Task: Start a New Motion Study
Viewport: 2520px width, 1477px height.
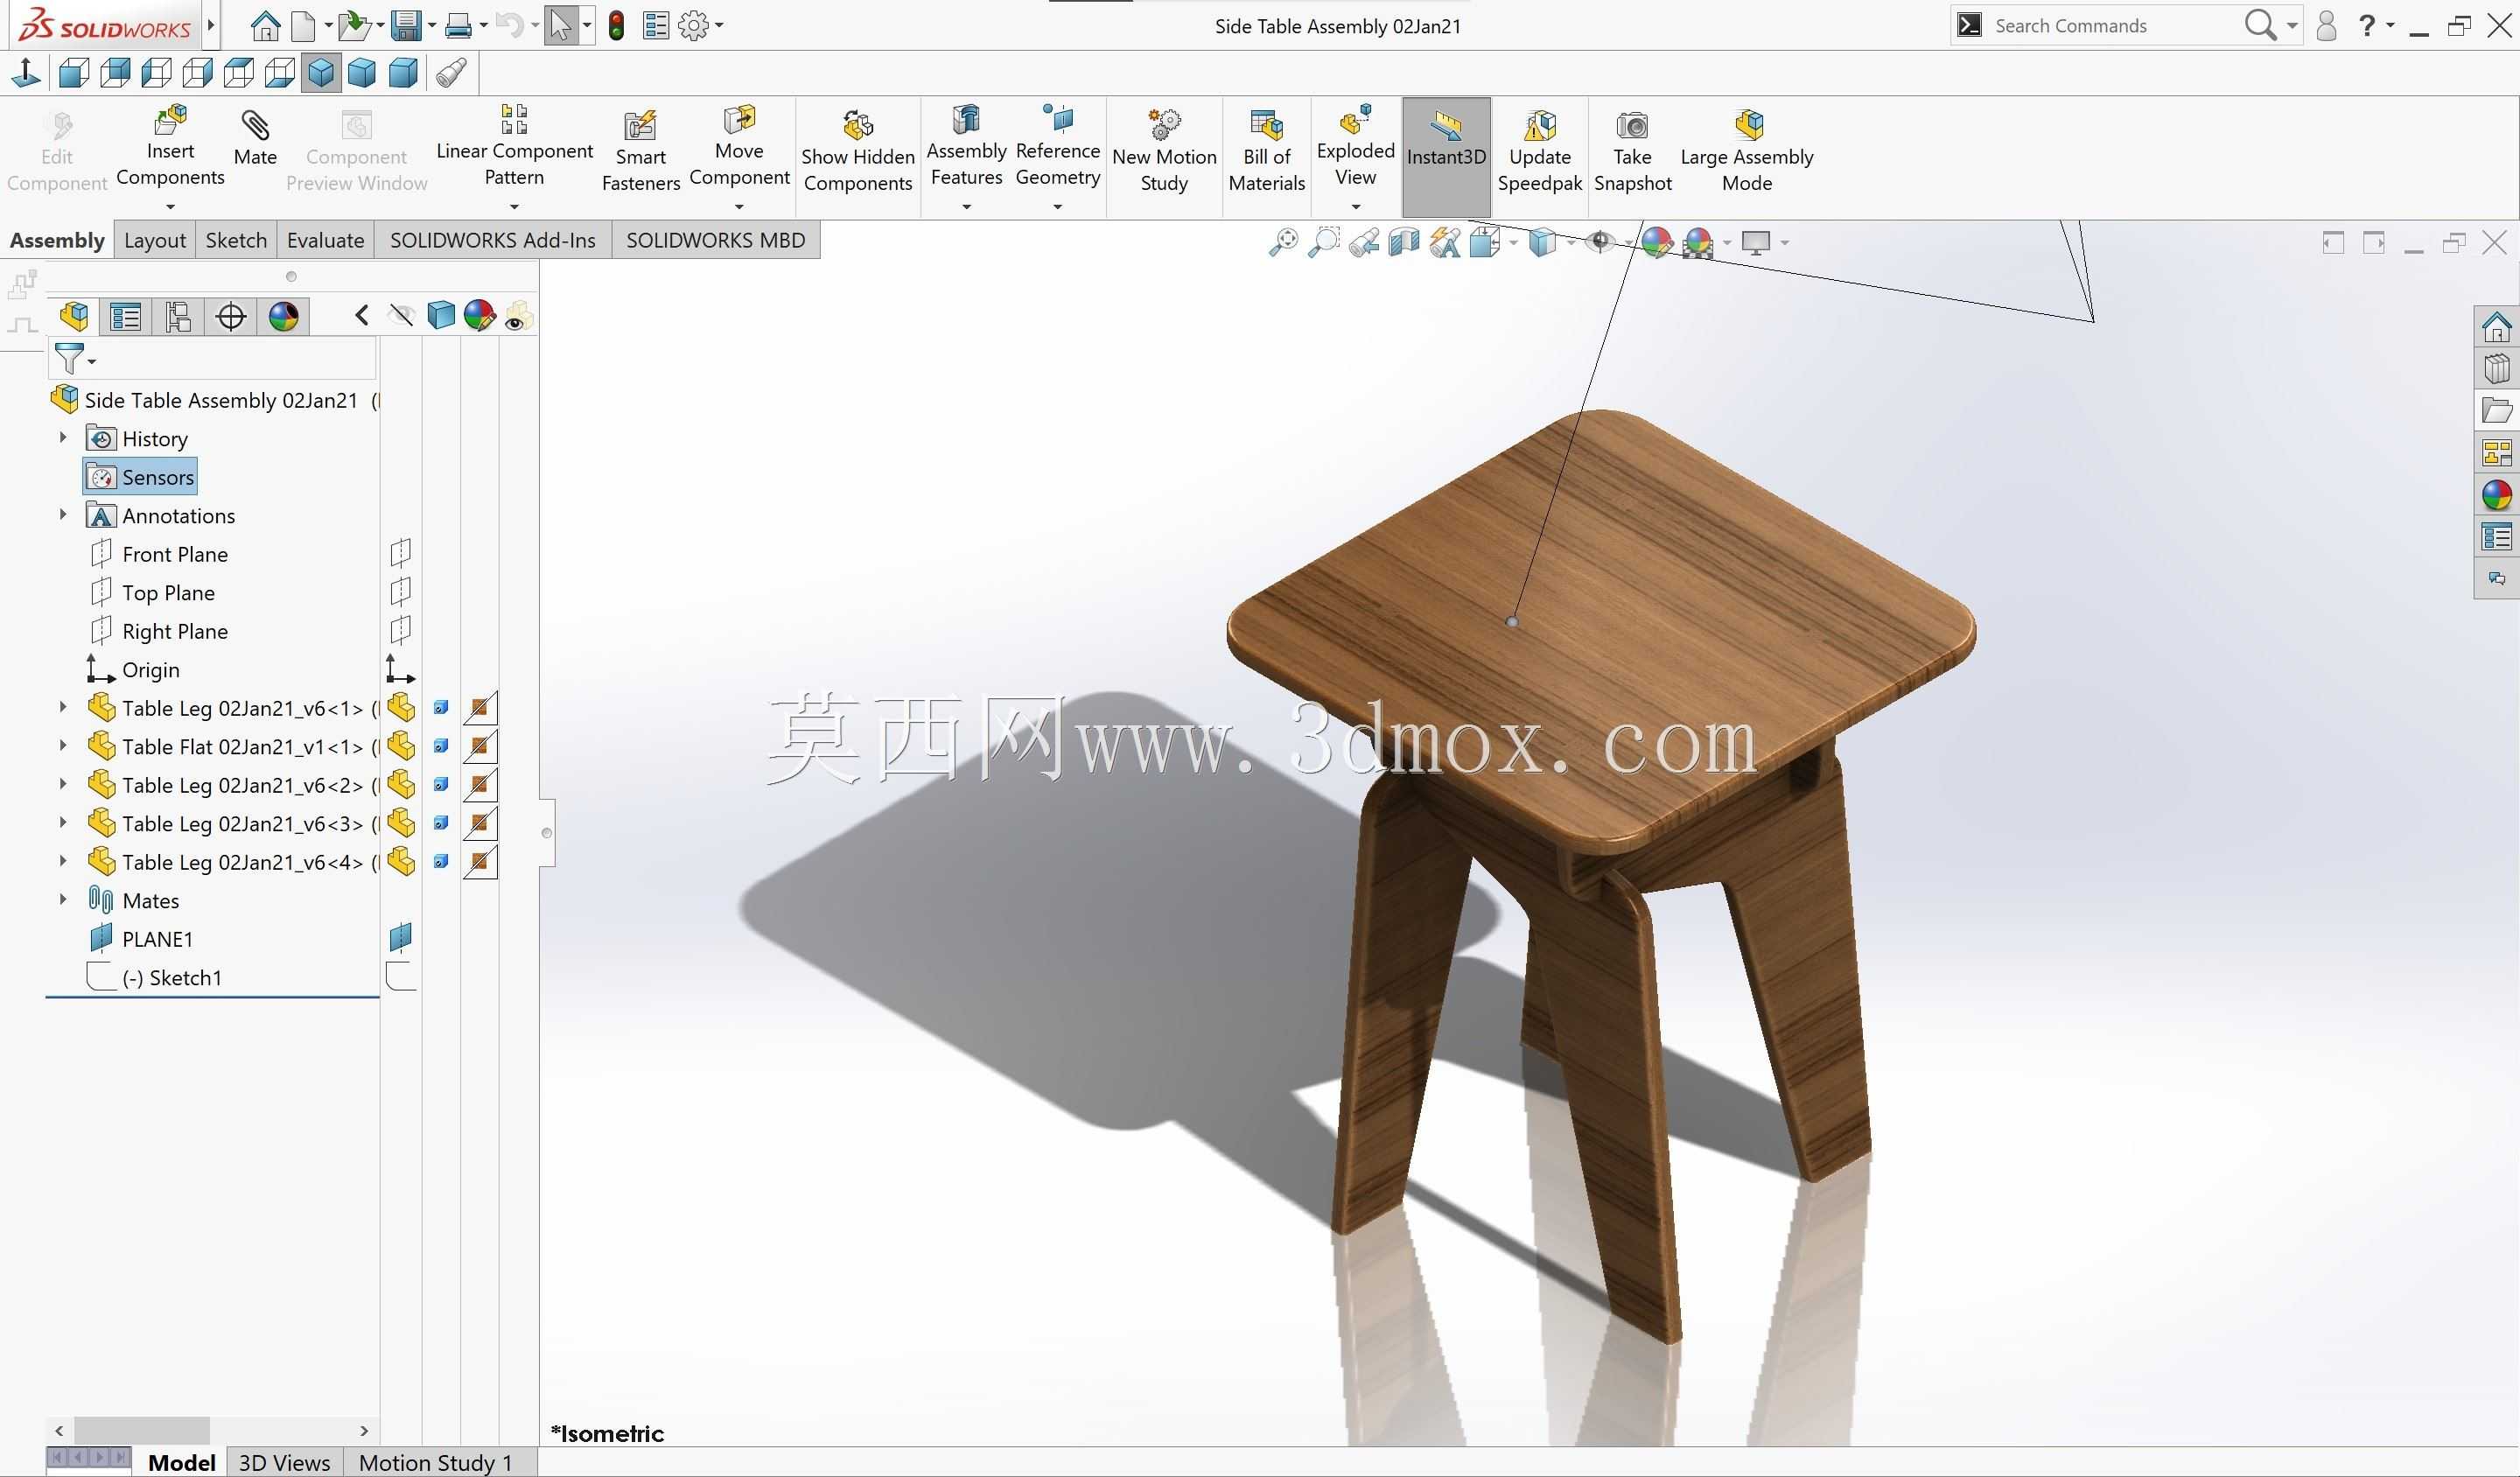Action: click(1164, 152)
